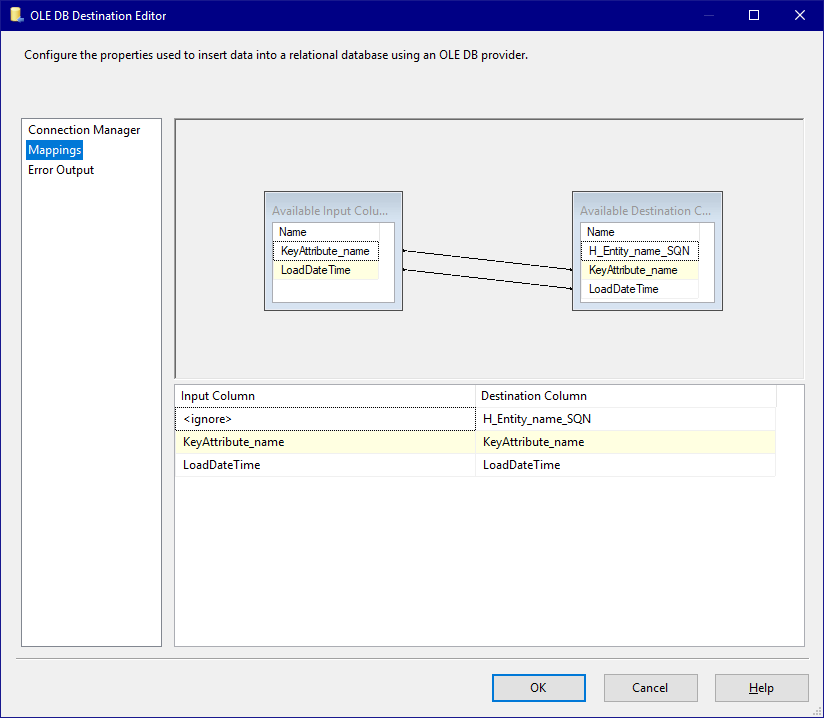
Task: Open the LoadDateTime input column cell in grid
Action: (x=325, y=465)
